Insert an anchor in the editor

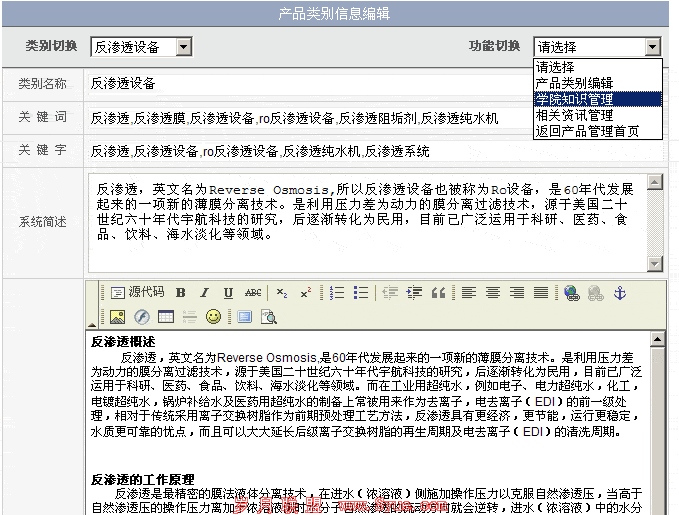[619, 293]
